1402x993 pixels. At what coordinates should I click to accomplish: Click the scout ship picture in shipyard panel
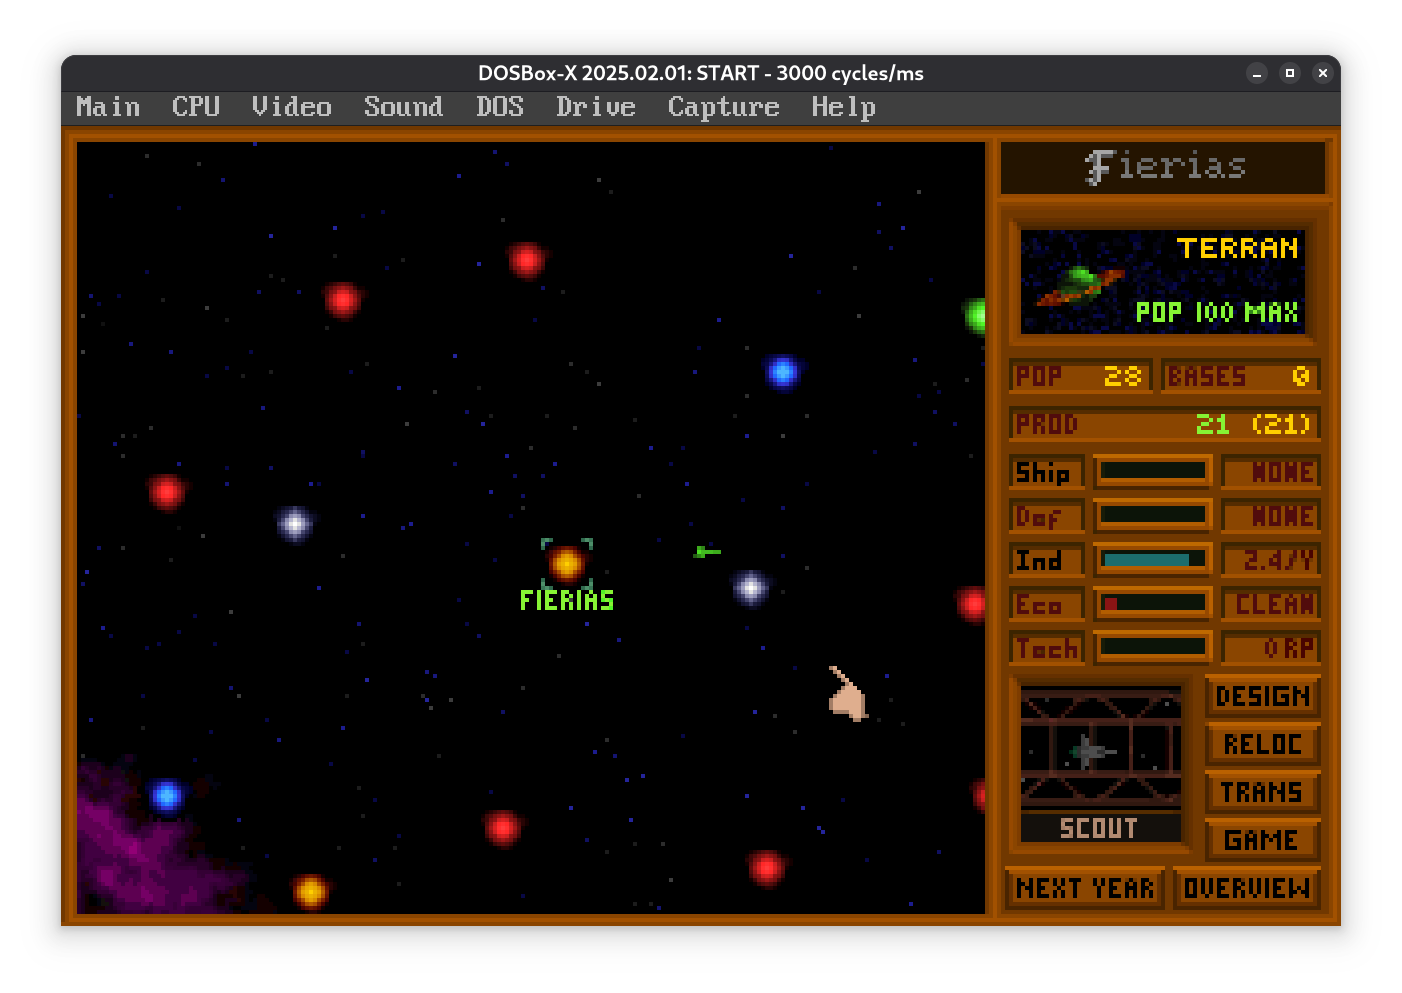point(1100,748)
